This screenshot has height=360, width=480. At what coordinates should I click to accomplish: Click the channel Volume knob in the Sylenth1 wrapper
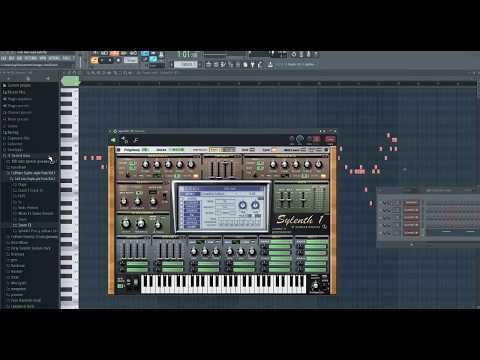coord(300,139)
